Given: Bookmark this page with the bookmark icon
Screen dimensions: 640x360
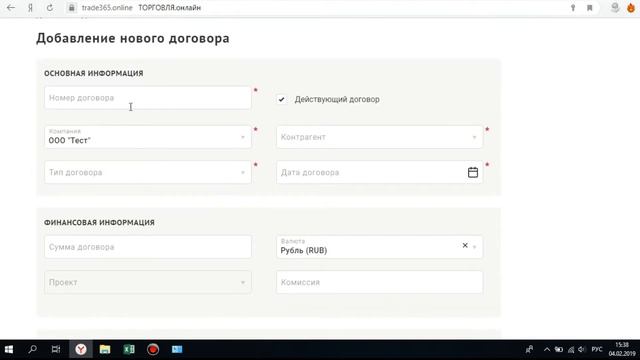Looking at the screenshot, I should (590, 8).
